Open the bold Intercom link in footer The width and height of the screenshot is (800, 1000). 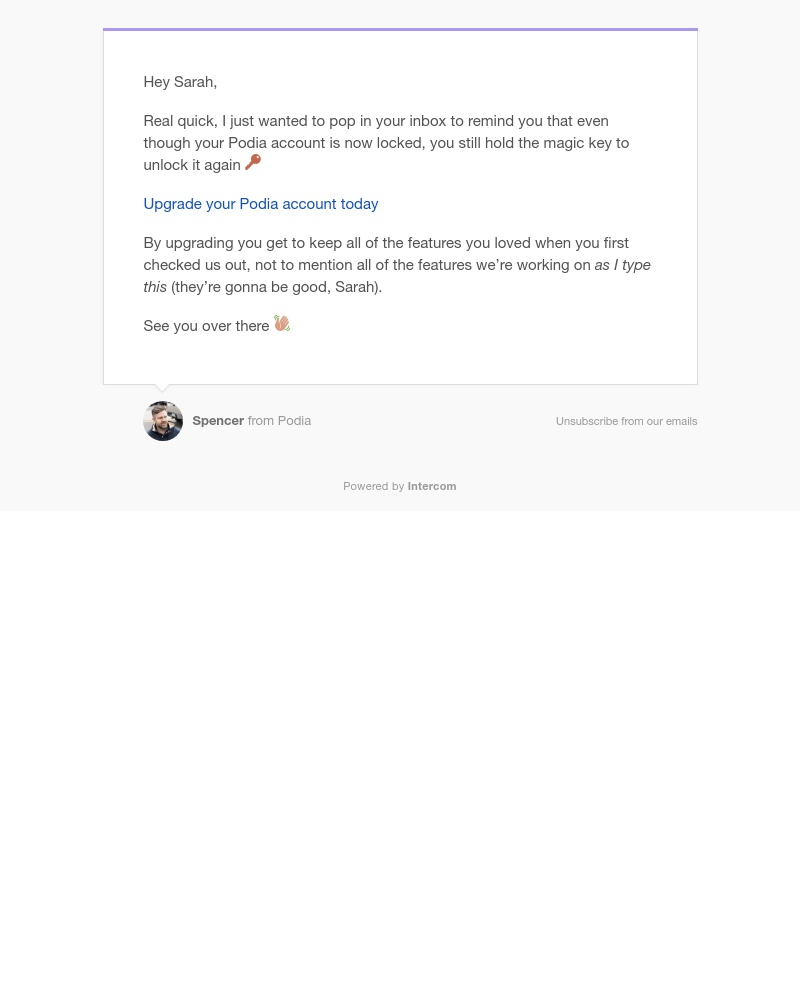pyautogui.click(x=432, y=486)
